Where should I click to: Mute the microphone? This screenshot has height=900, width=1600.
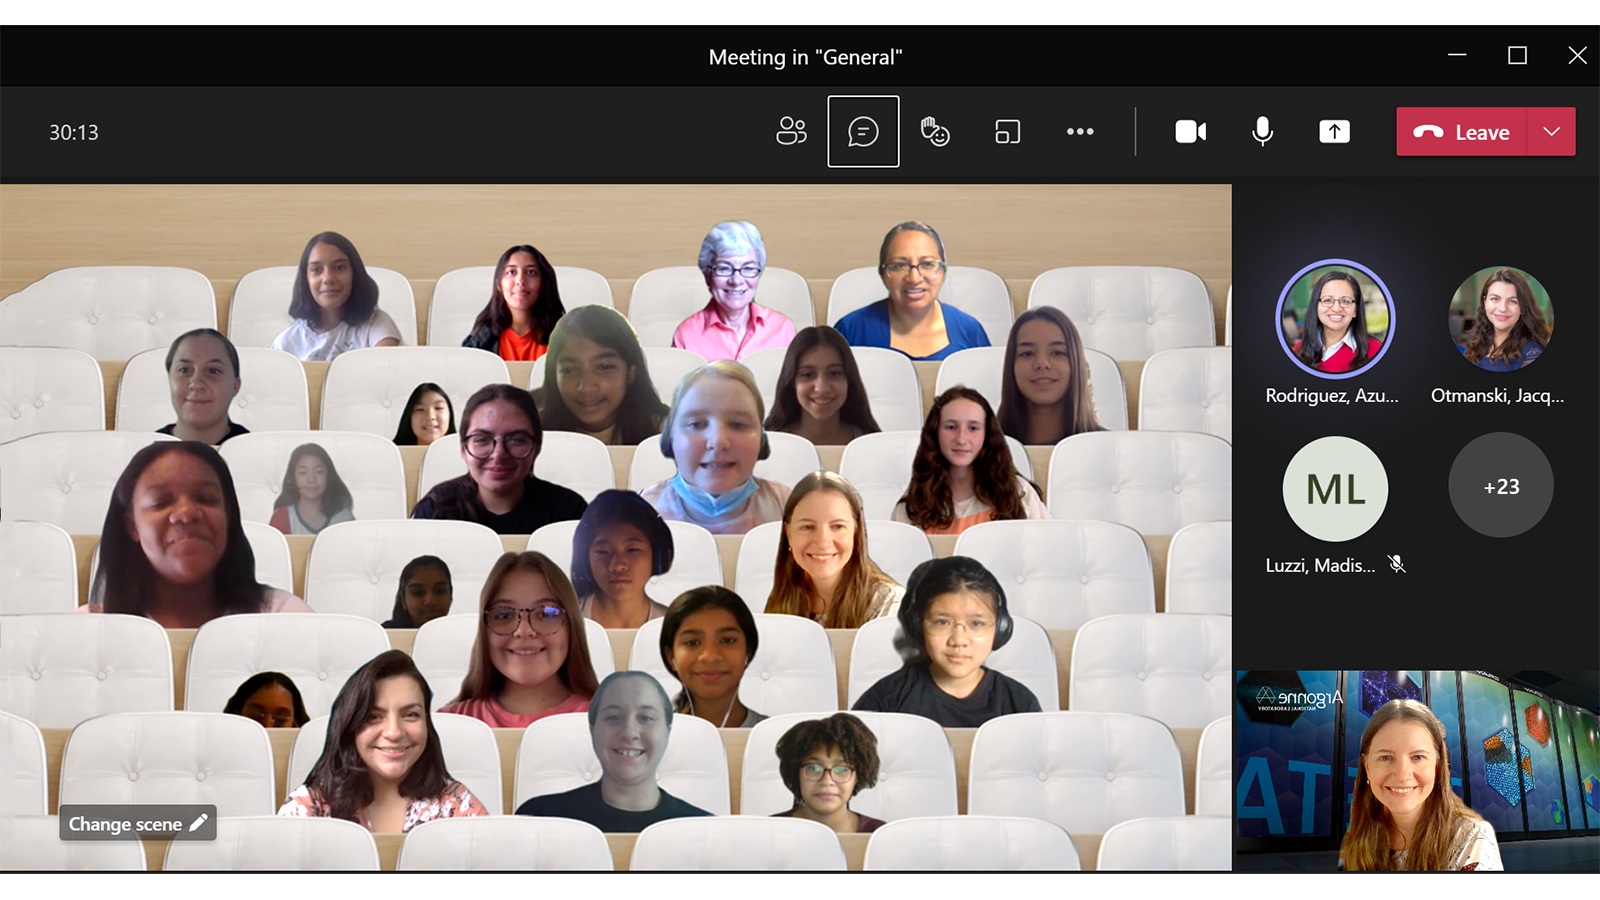click(x=1262, y=131)
